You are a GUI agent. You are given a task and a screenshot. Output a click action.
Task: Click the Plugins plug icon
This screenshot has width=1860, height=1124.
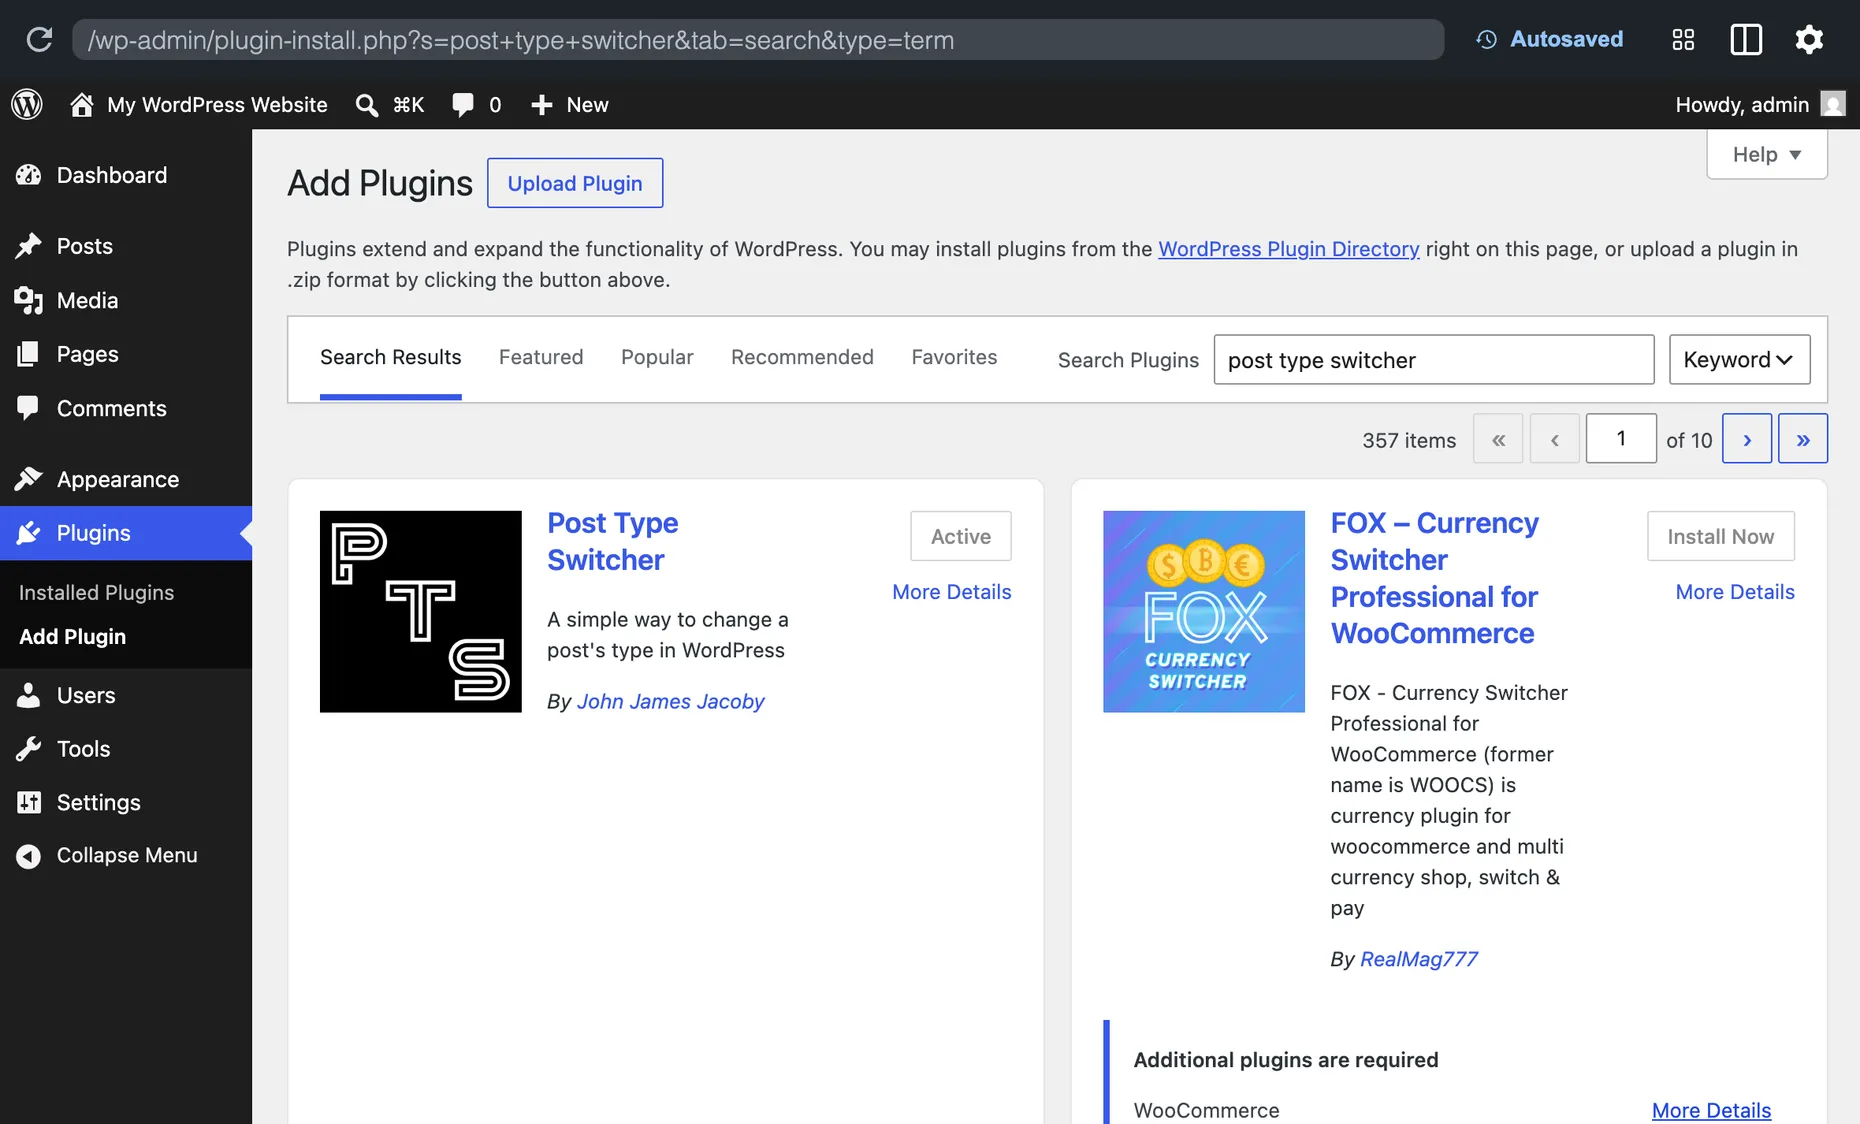[28, 533]
